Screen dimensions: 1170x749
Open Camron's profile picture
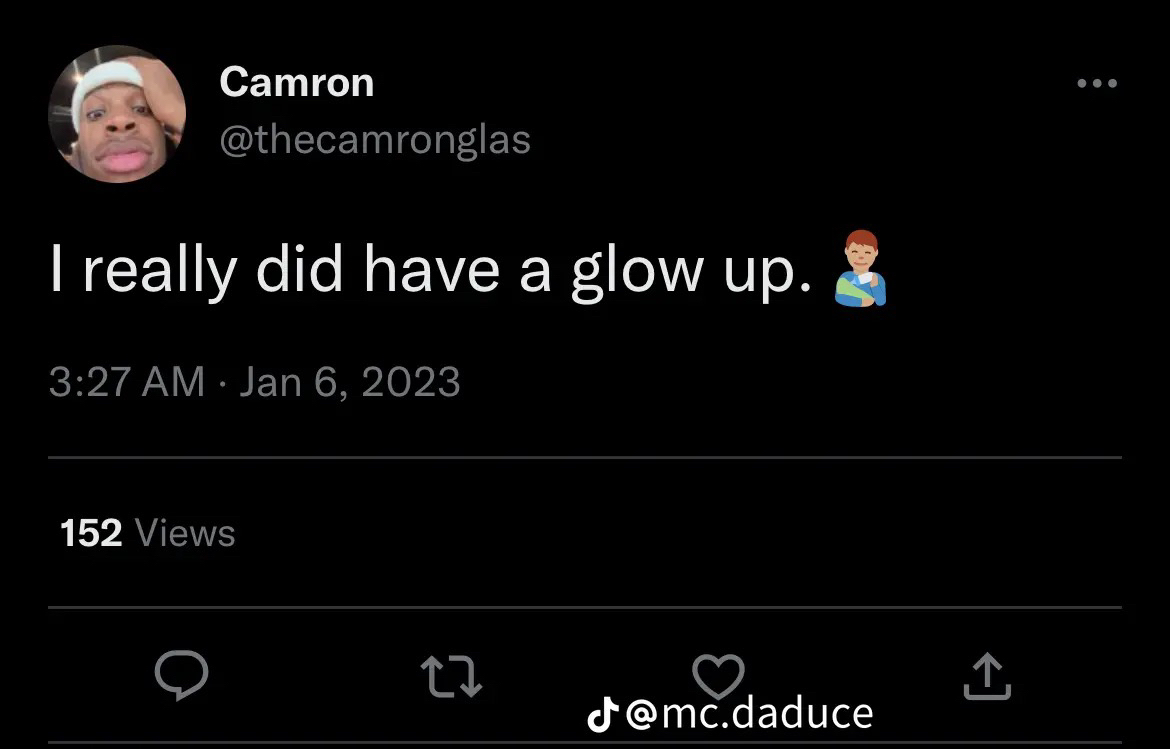[117, 114]
